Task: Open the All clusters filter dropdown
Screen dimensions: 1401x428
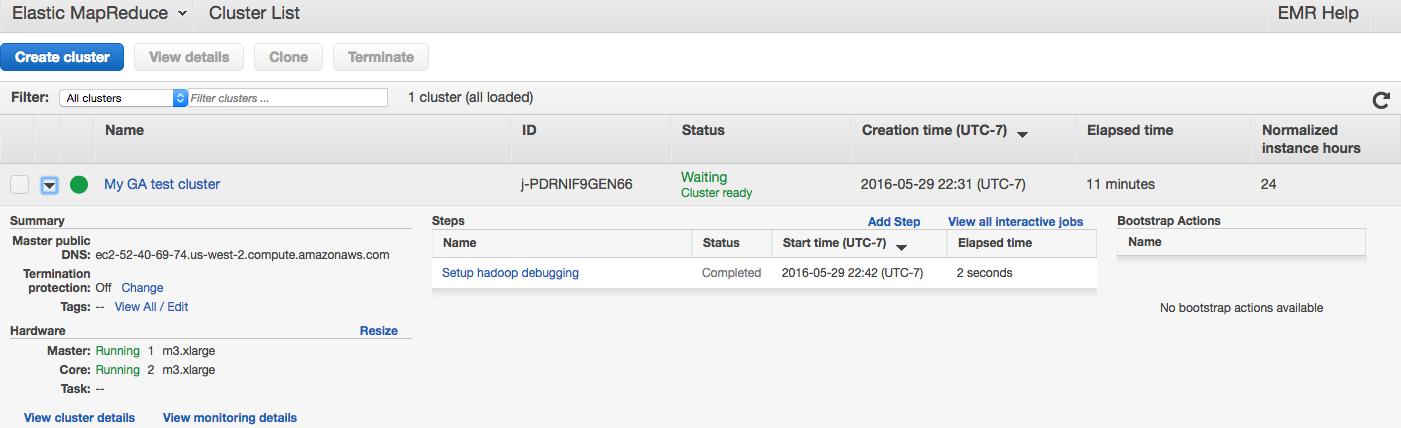Action: (124, 98)
